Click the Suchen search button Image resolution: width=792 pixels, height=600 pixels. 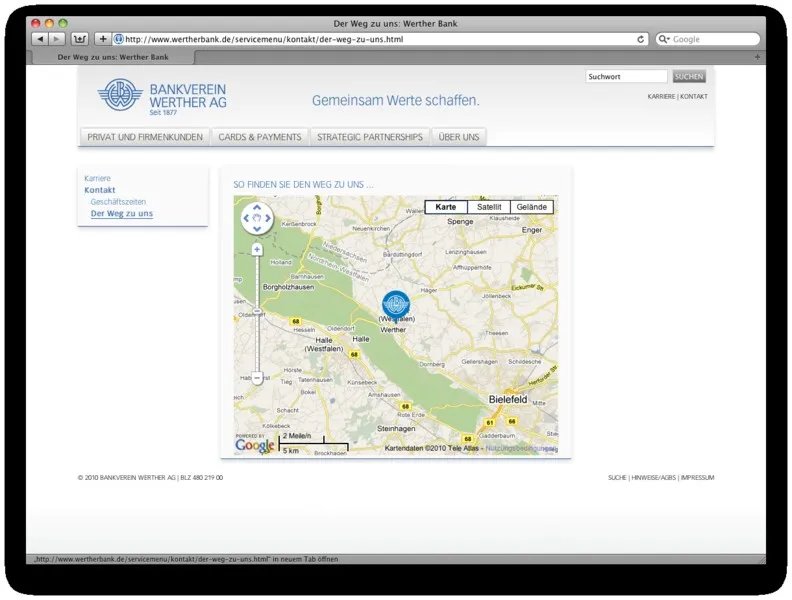point(689,77)
